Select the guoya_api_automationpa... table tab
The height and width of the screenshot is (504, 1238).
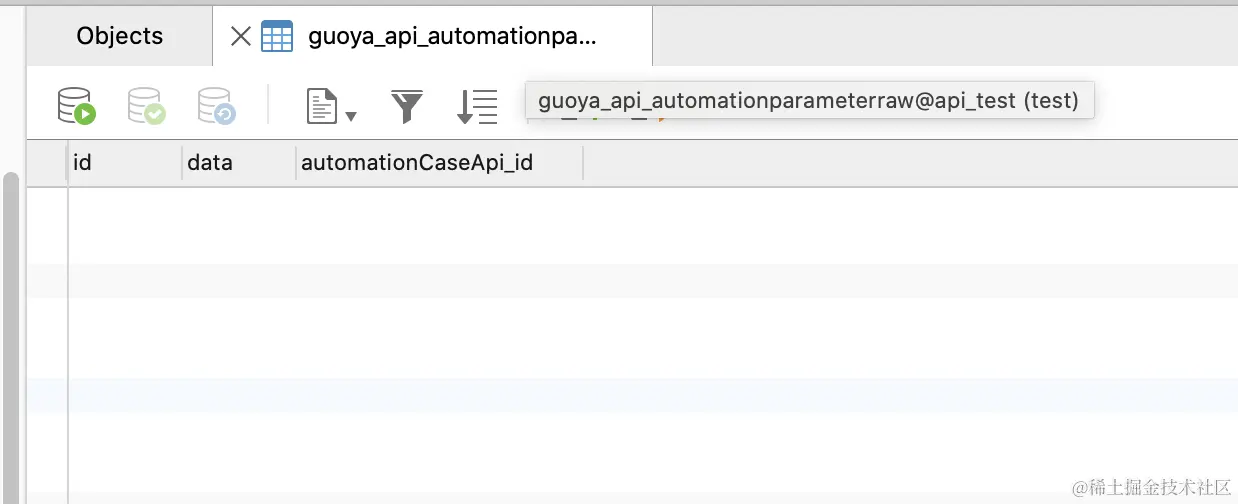(x=452, y=37)
